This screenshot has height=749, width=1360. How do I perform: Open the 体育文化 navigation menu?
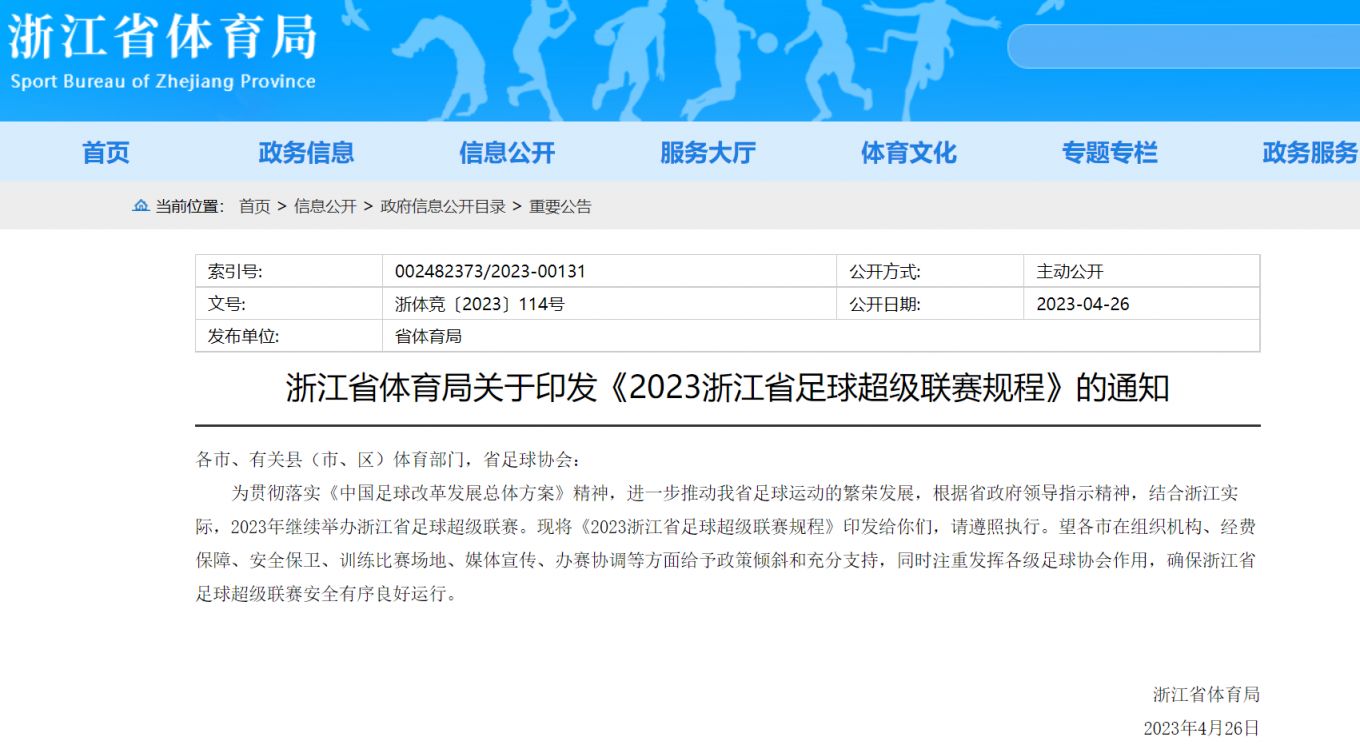pos(909,153)
